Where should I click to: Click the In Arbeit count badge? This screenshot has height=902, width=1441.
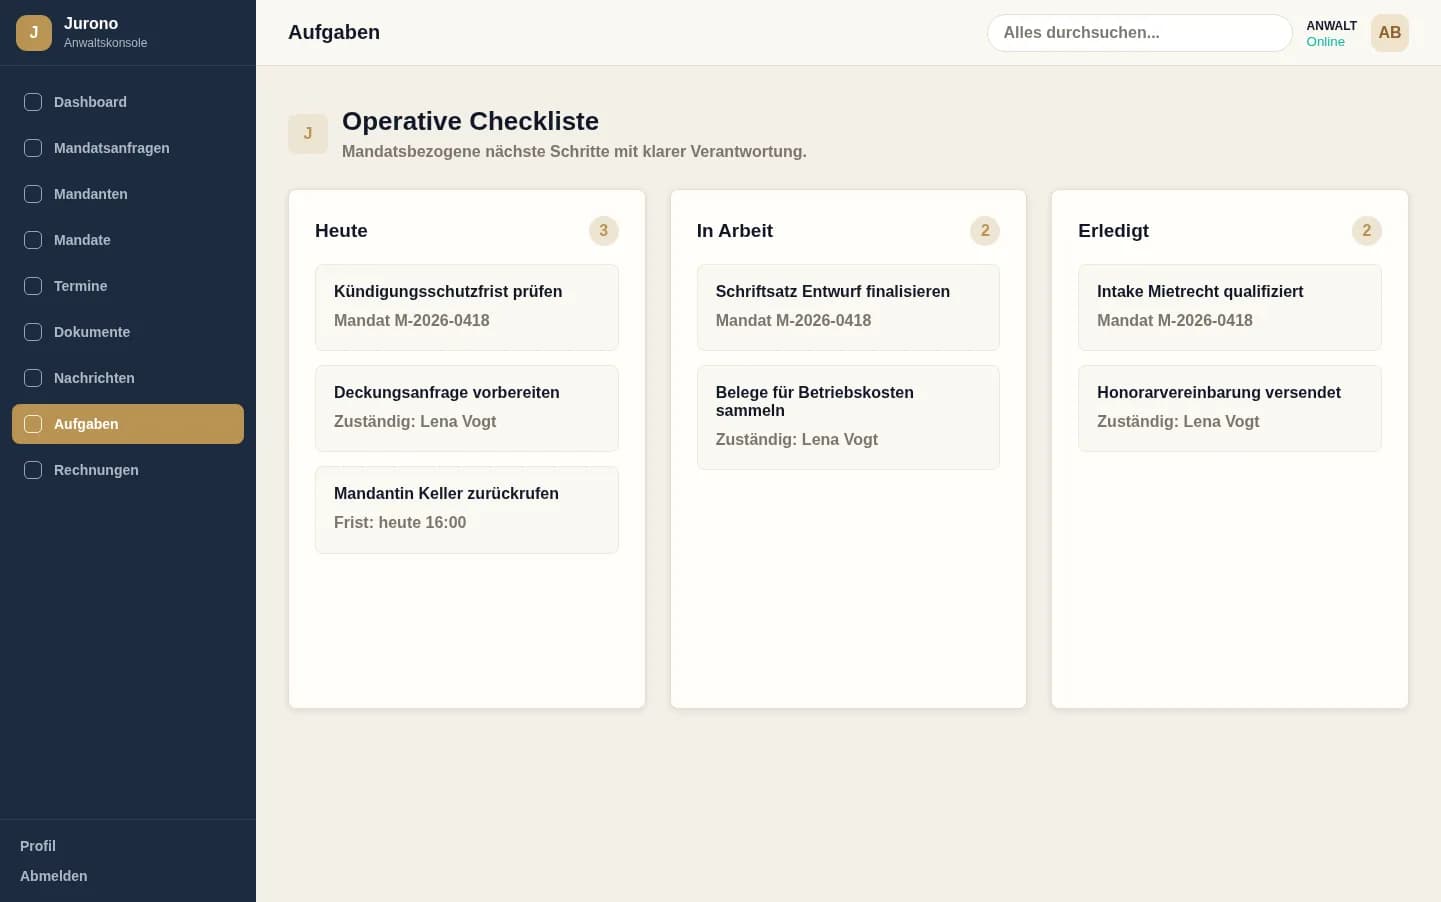pos(985,231)
